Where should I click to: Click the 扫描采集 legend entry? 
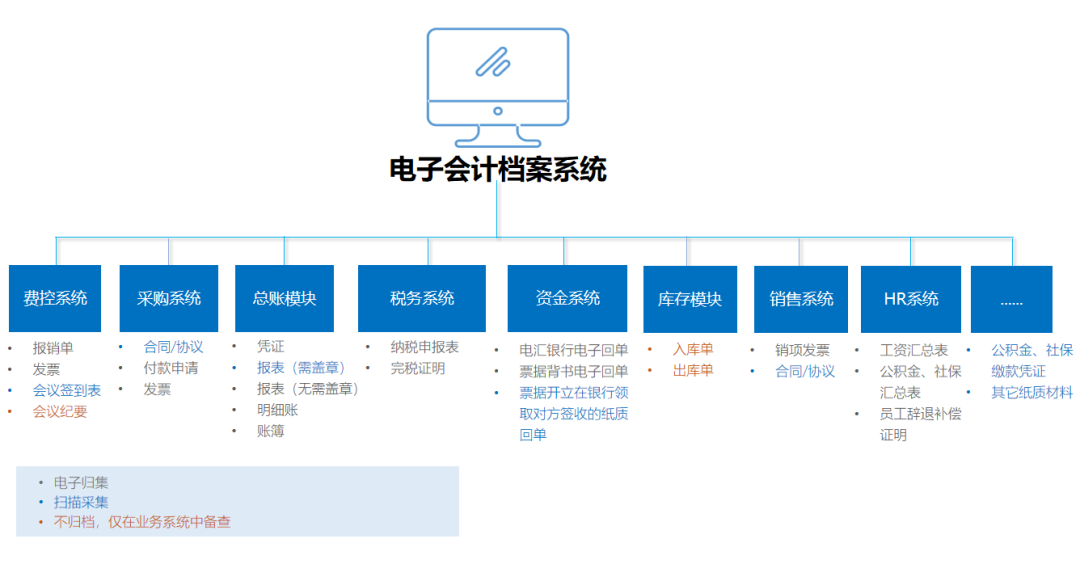point(81,502)
